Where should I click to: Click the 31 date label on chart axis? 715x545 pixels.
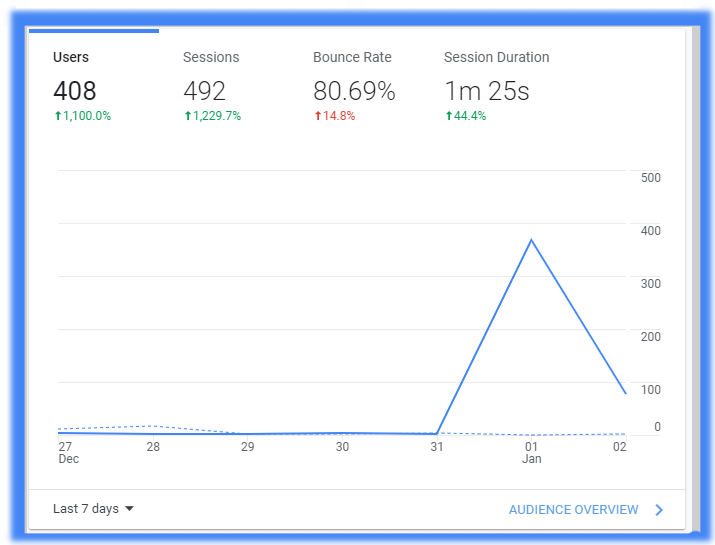point(437,447)
